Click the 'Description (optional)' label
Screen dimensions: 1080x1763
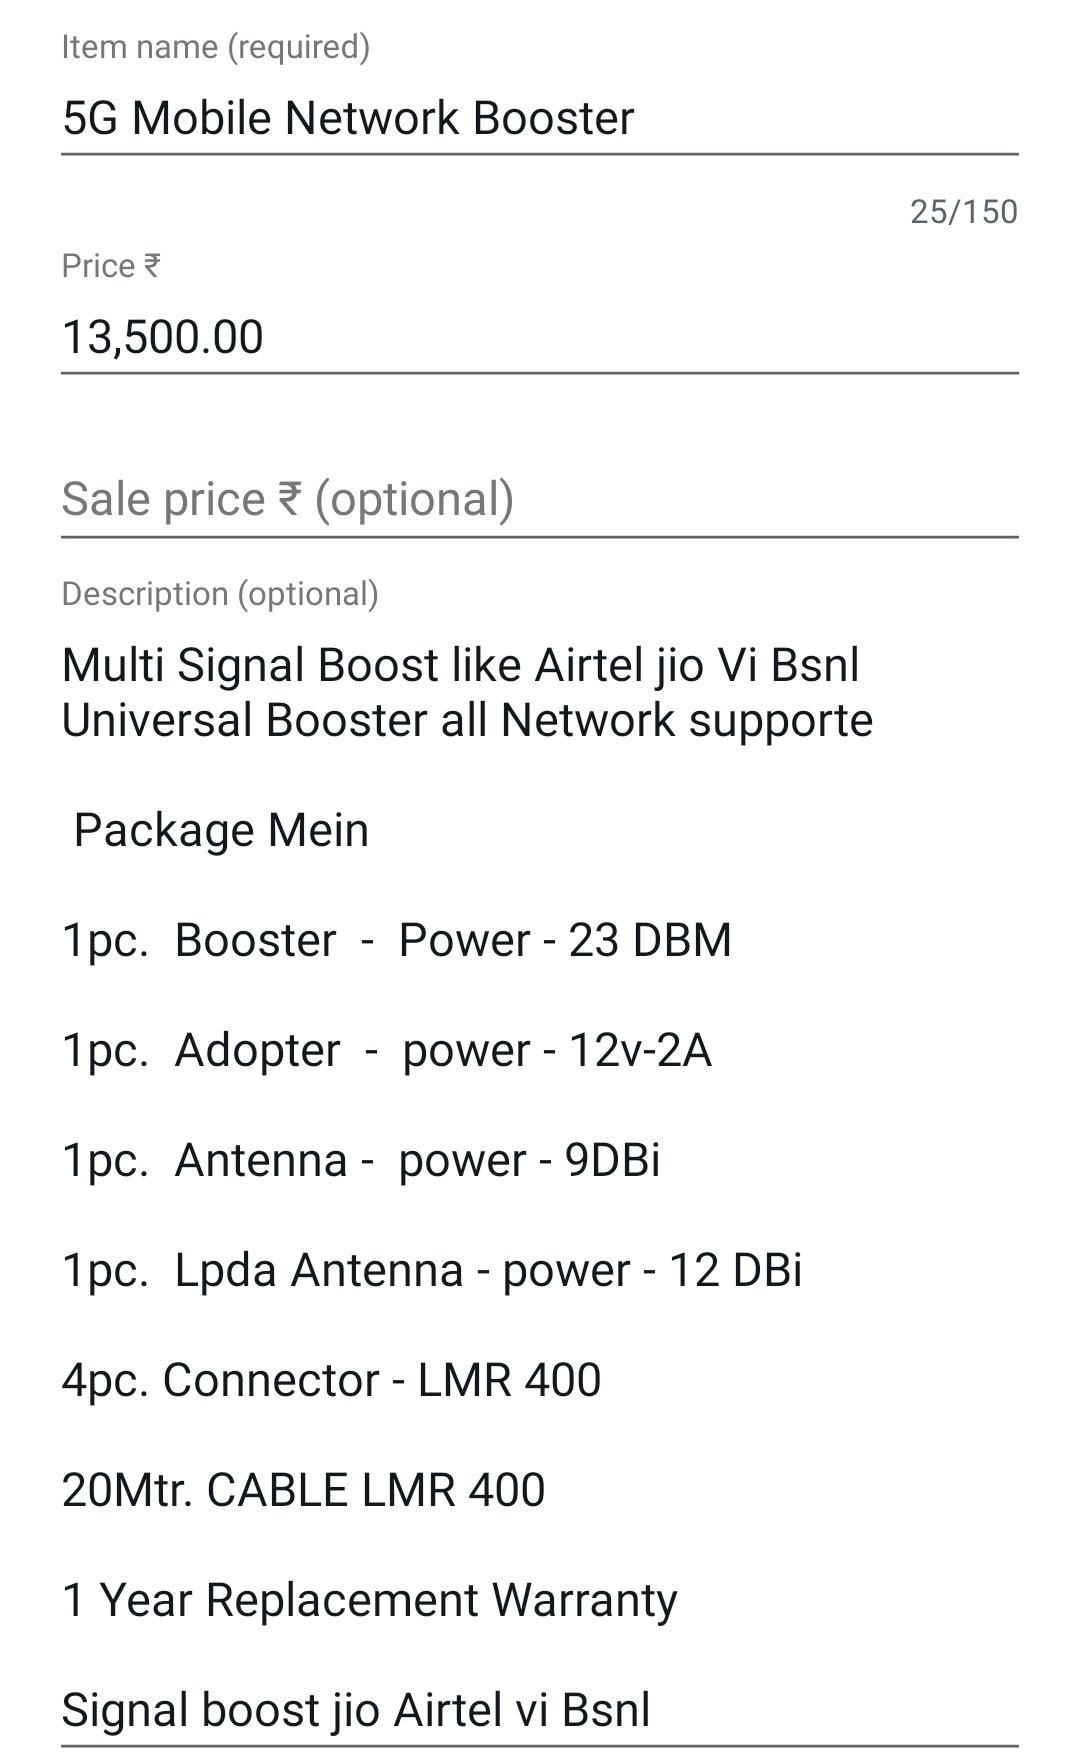pos(220,594)
